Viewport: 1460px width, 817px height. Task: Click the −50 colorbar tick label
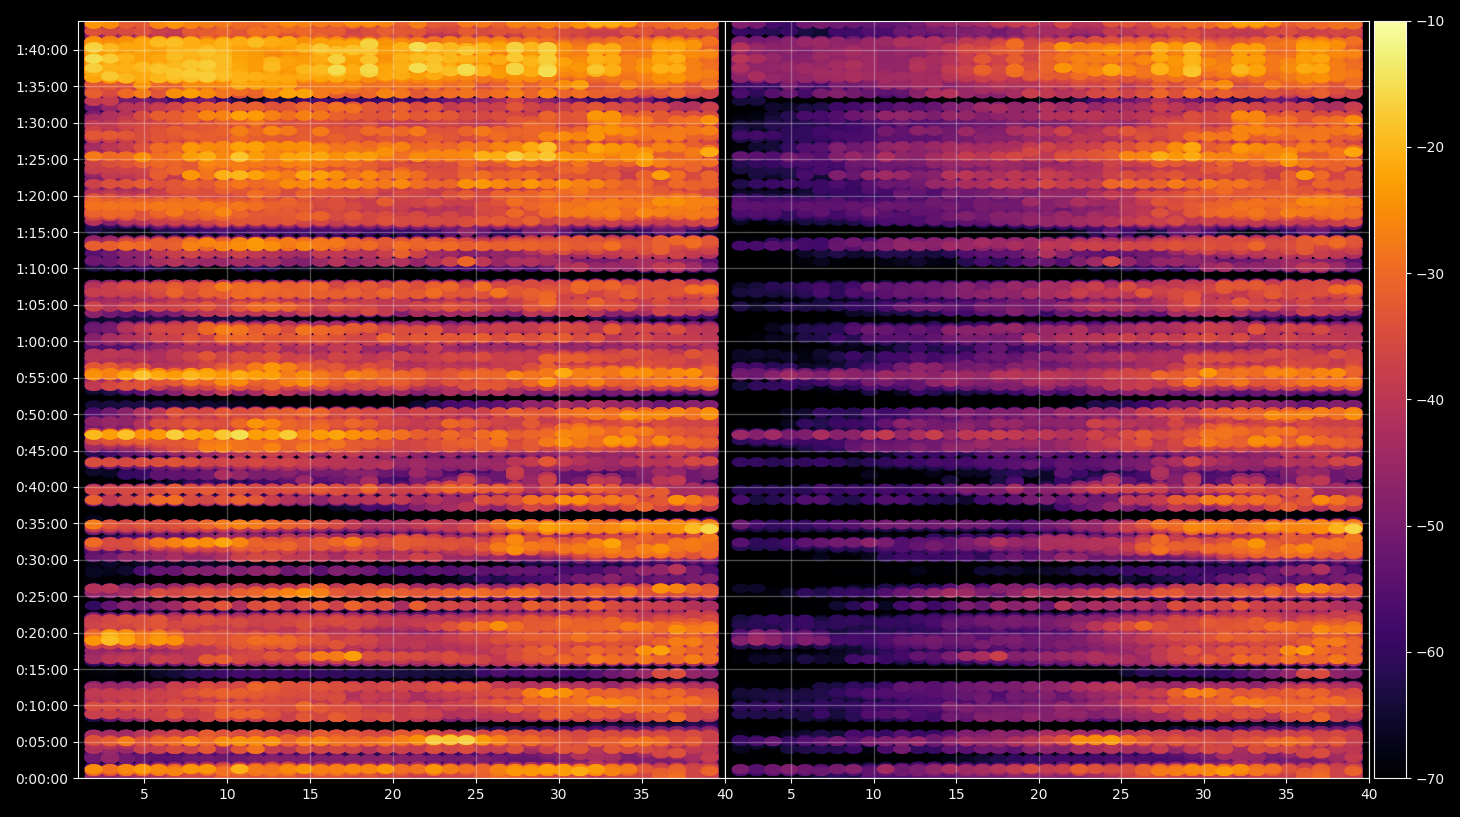pyautogui.click(x=1430, y=526)
